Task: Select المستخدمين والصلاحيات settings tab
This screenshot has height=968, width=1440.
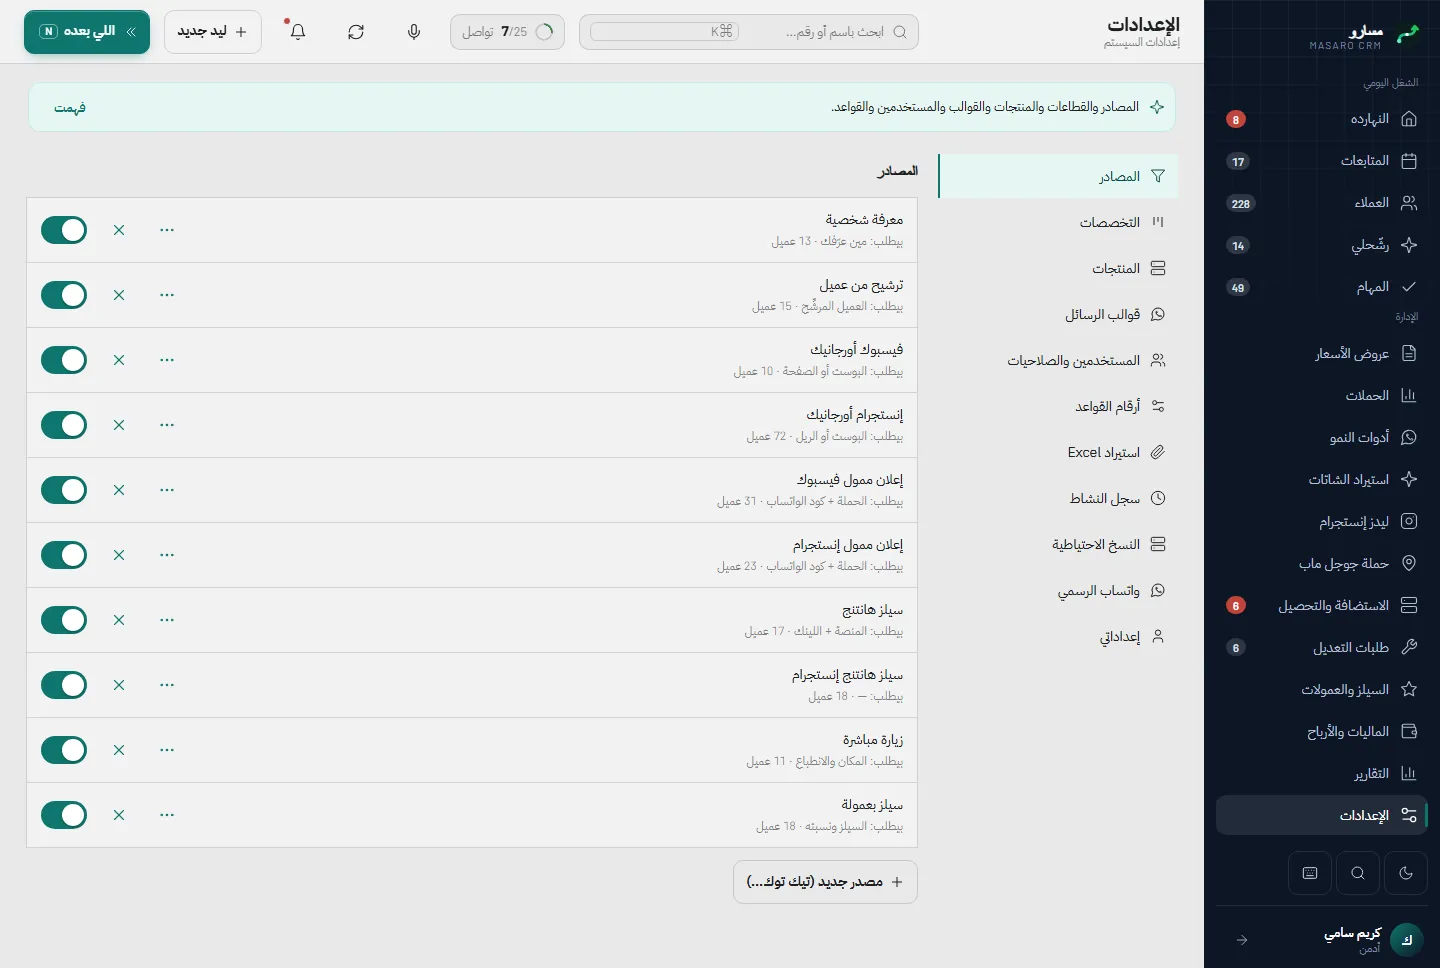Action: (x=1059, y=360)
